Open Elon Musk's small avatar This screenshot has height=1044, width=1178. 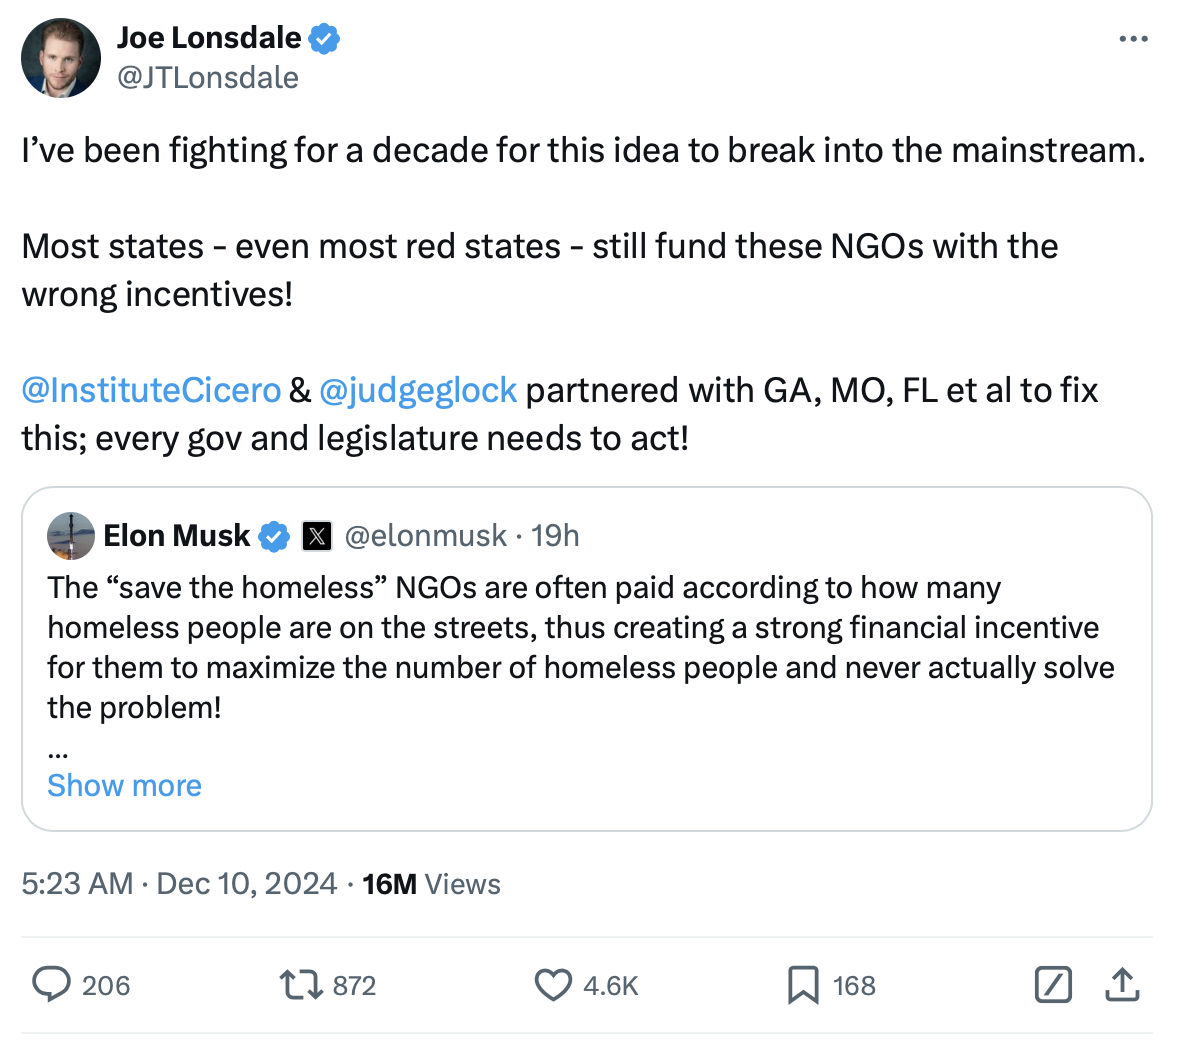(71, 536)
